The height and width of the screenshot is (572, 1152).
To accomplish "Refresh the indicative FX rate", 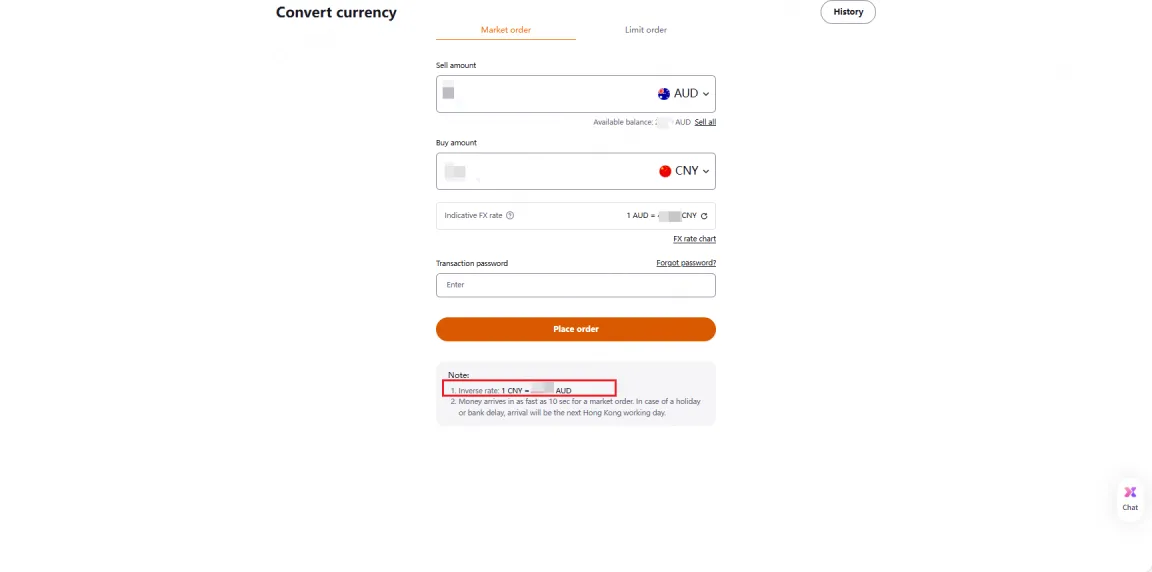I will [x=704, y=216].
